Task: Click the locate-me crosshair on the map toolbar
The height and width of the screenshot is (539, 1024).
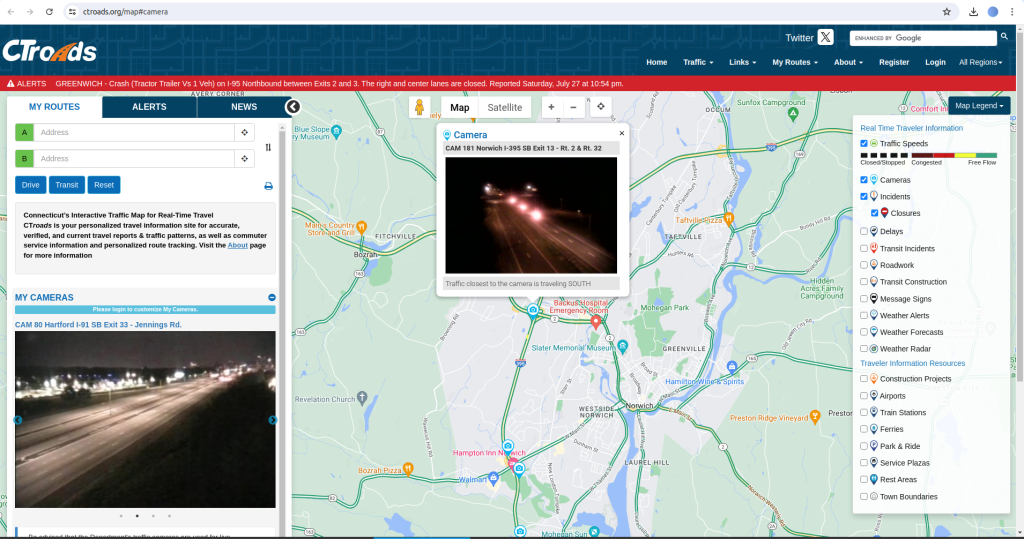Action: 601,107
